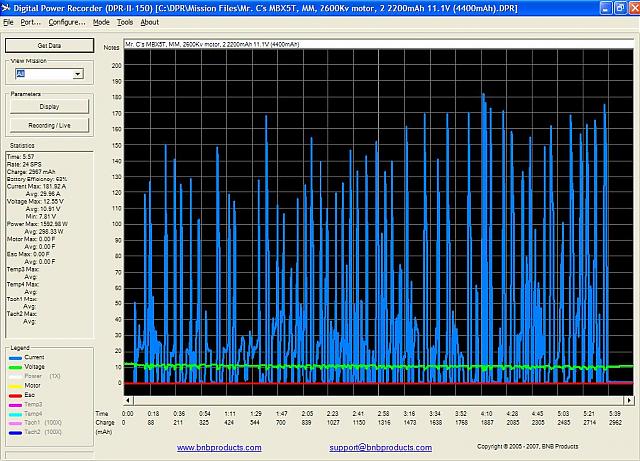Open the Configure... menu
Screen dimensions: 640x461
[x=67, y=21]
